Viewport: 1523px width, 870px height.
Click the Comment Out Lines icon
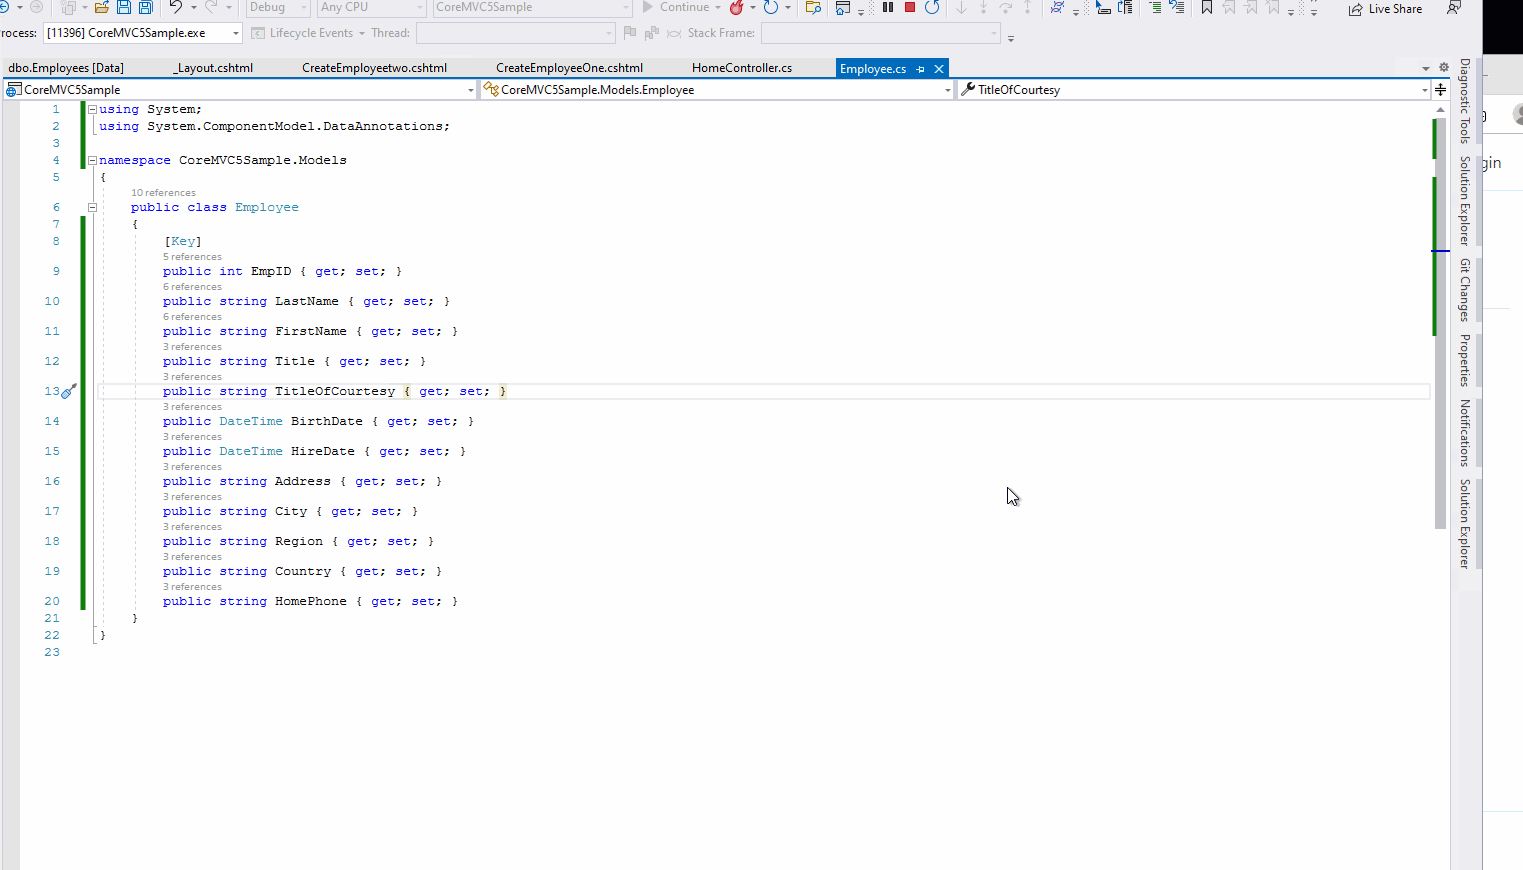point(1155,7)
